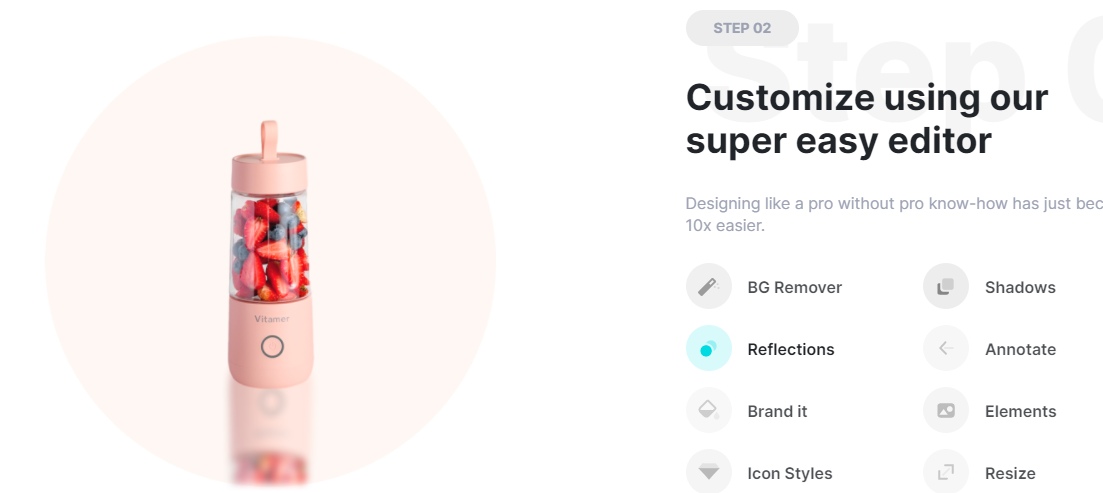Show the Elements feature label
Screen dimensions: 1103x493
[x=1020, y=411]
